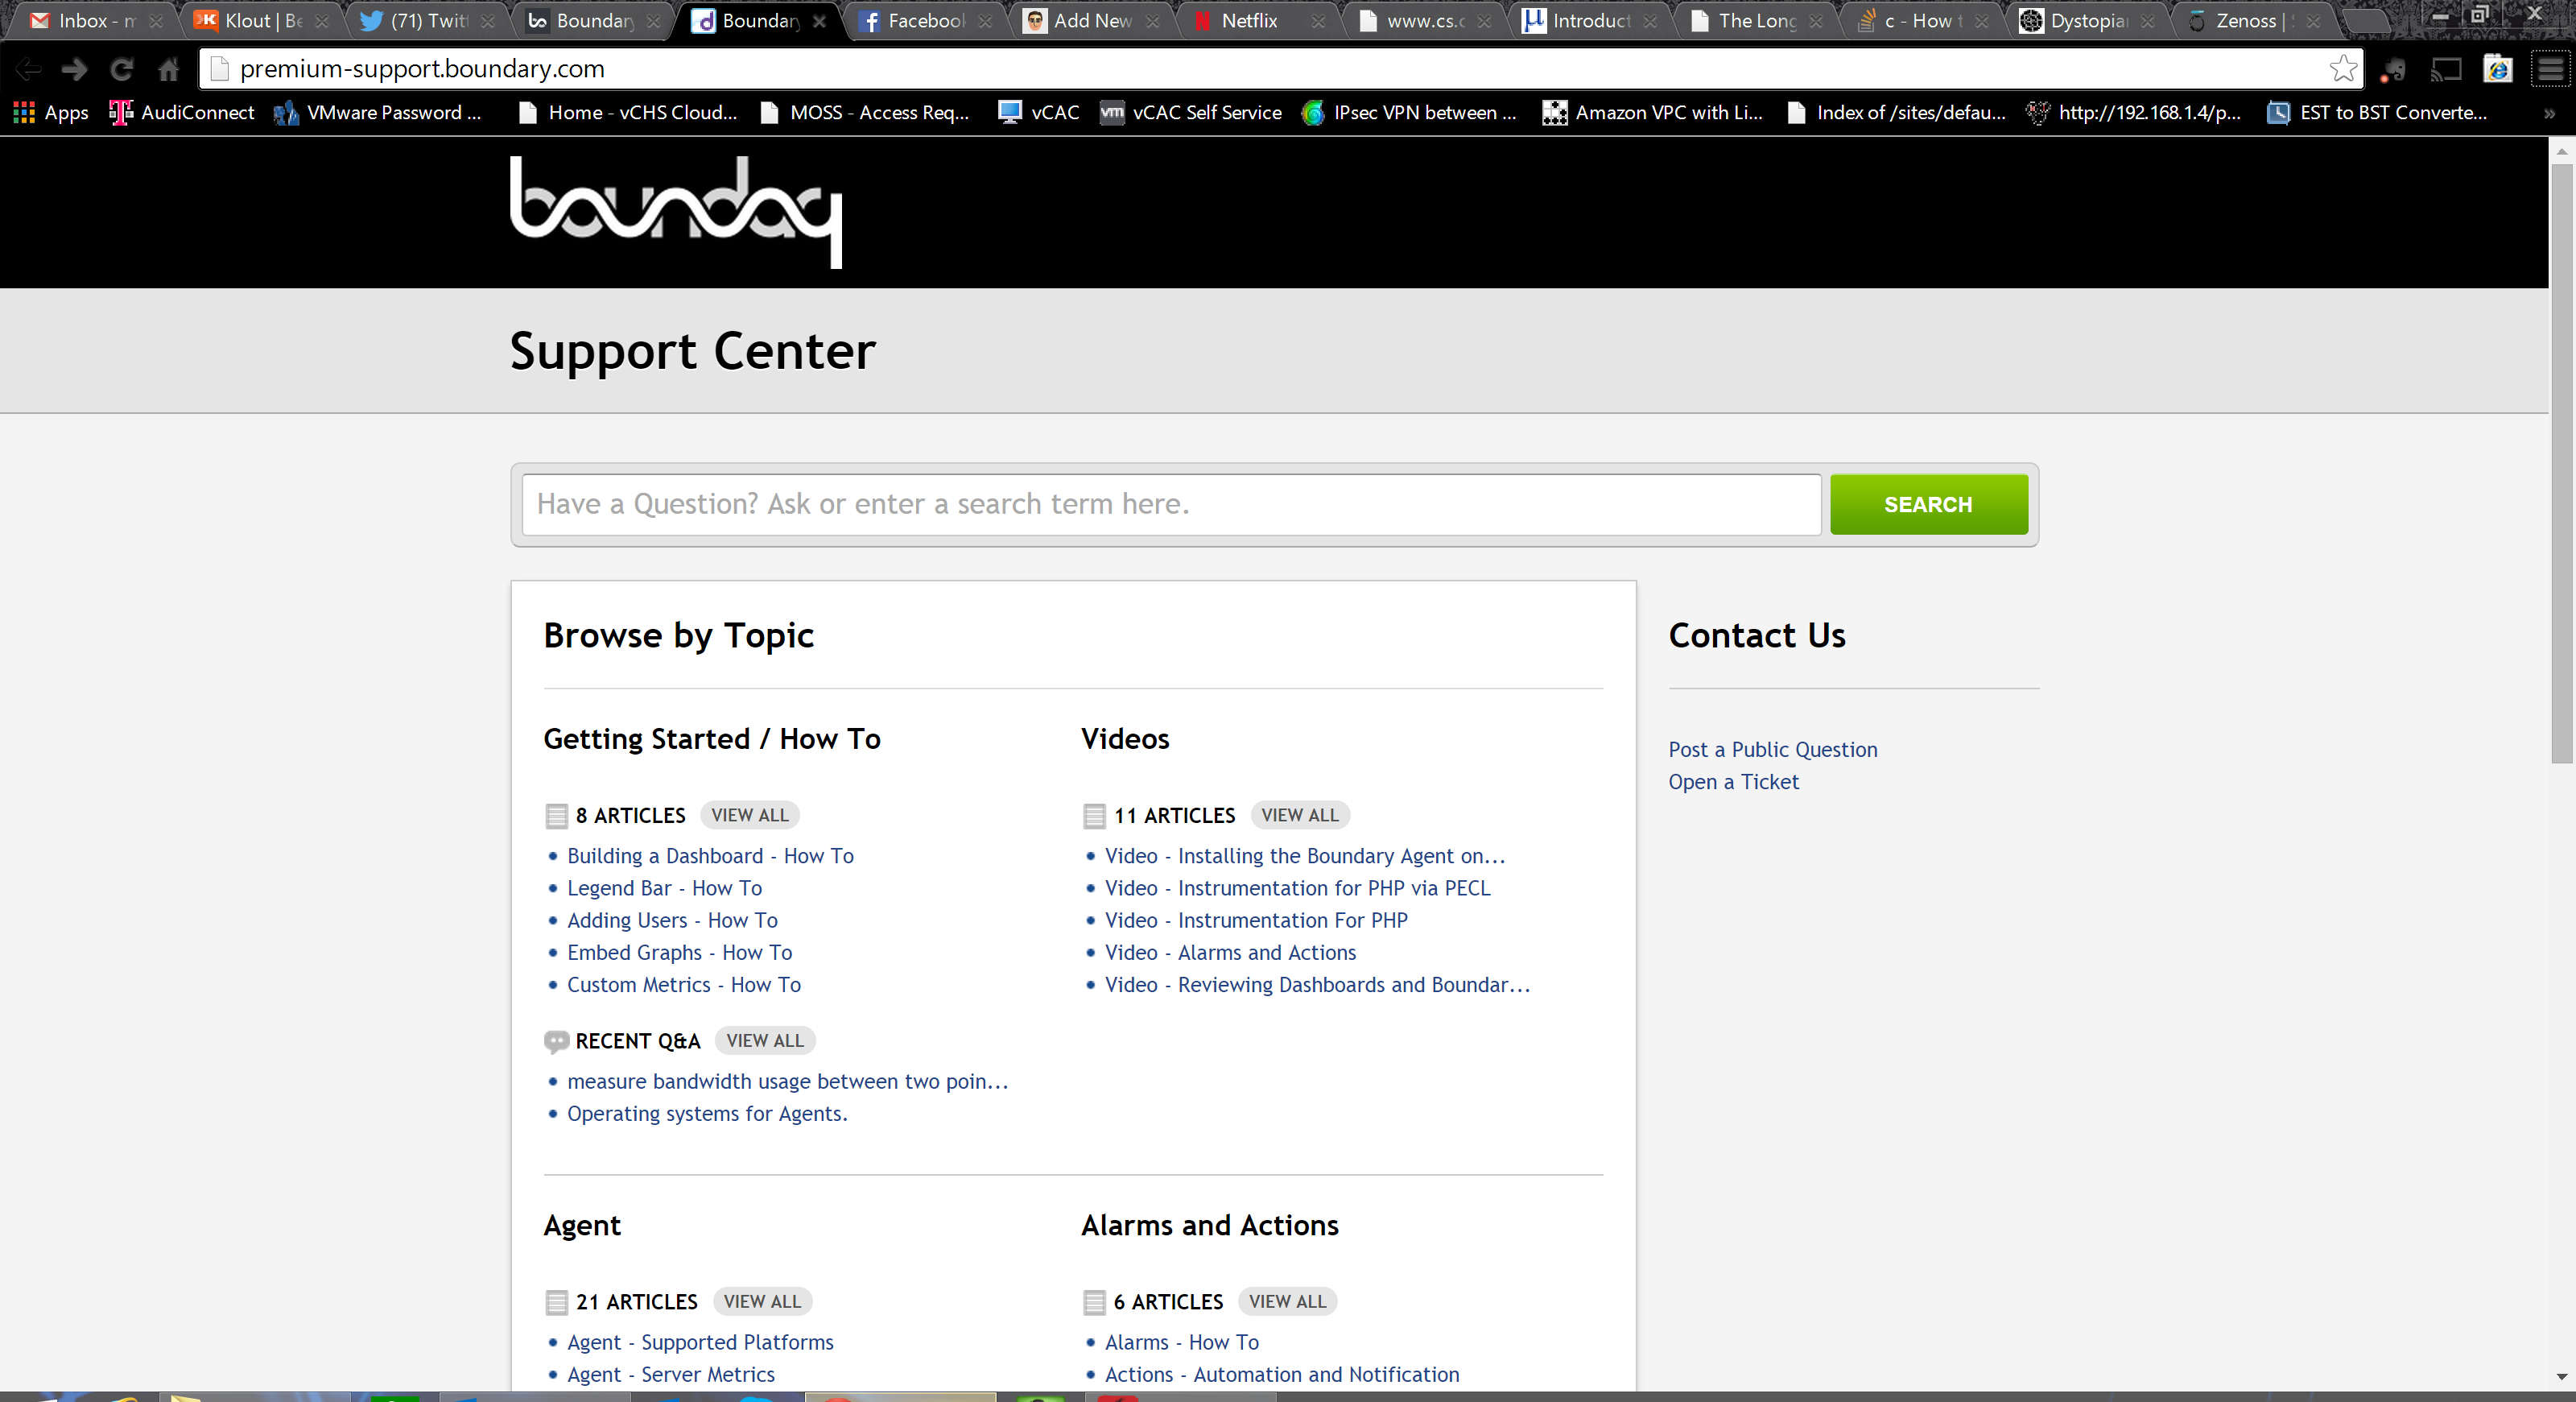
Task: Click the cast screen icon in toolbar
Action: [x=2446, y=69]
